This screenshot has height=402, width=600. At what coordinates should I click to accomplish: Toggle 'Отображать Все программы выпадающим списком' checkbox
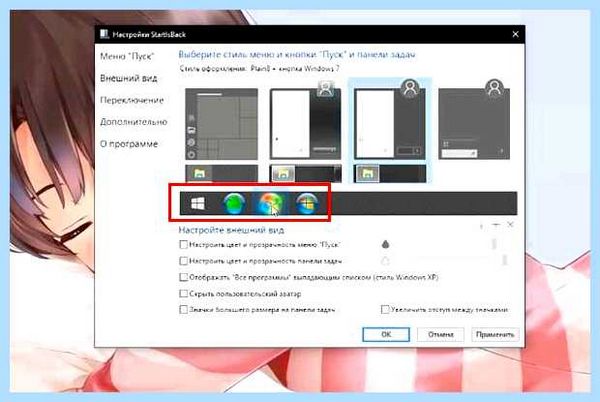tap(184, 277)
